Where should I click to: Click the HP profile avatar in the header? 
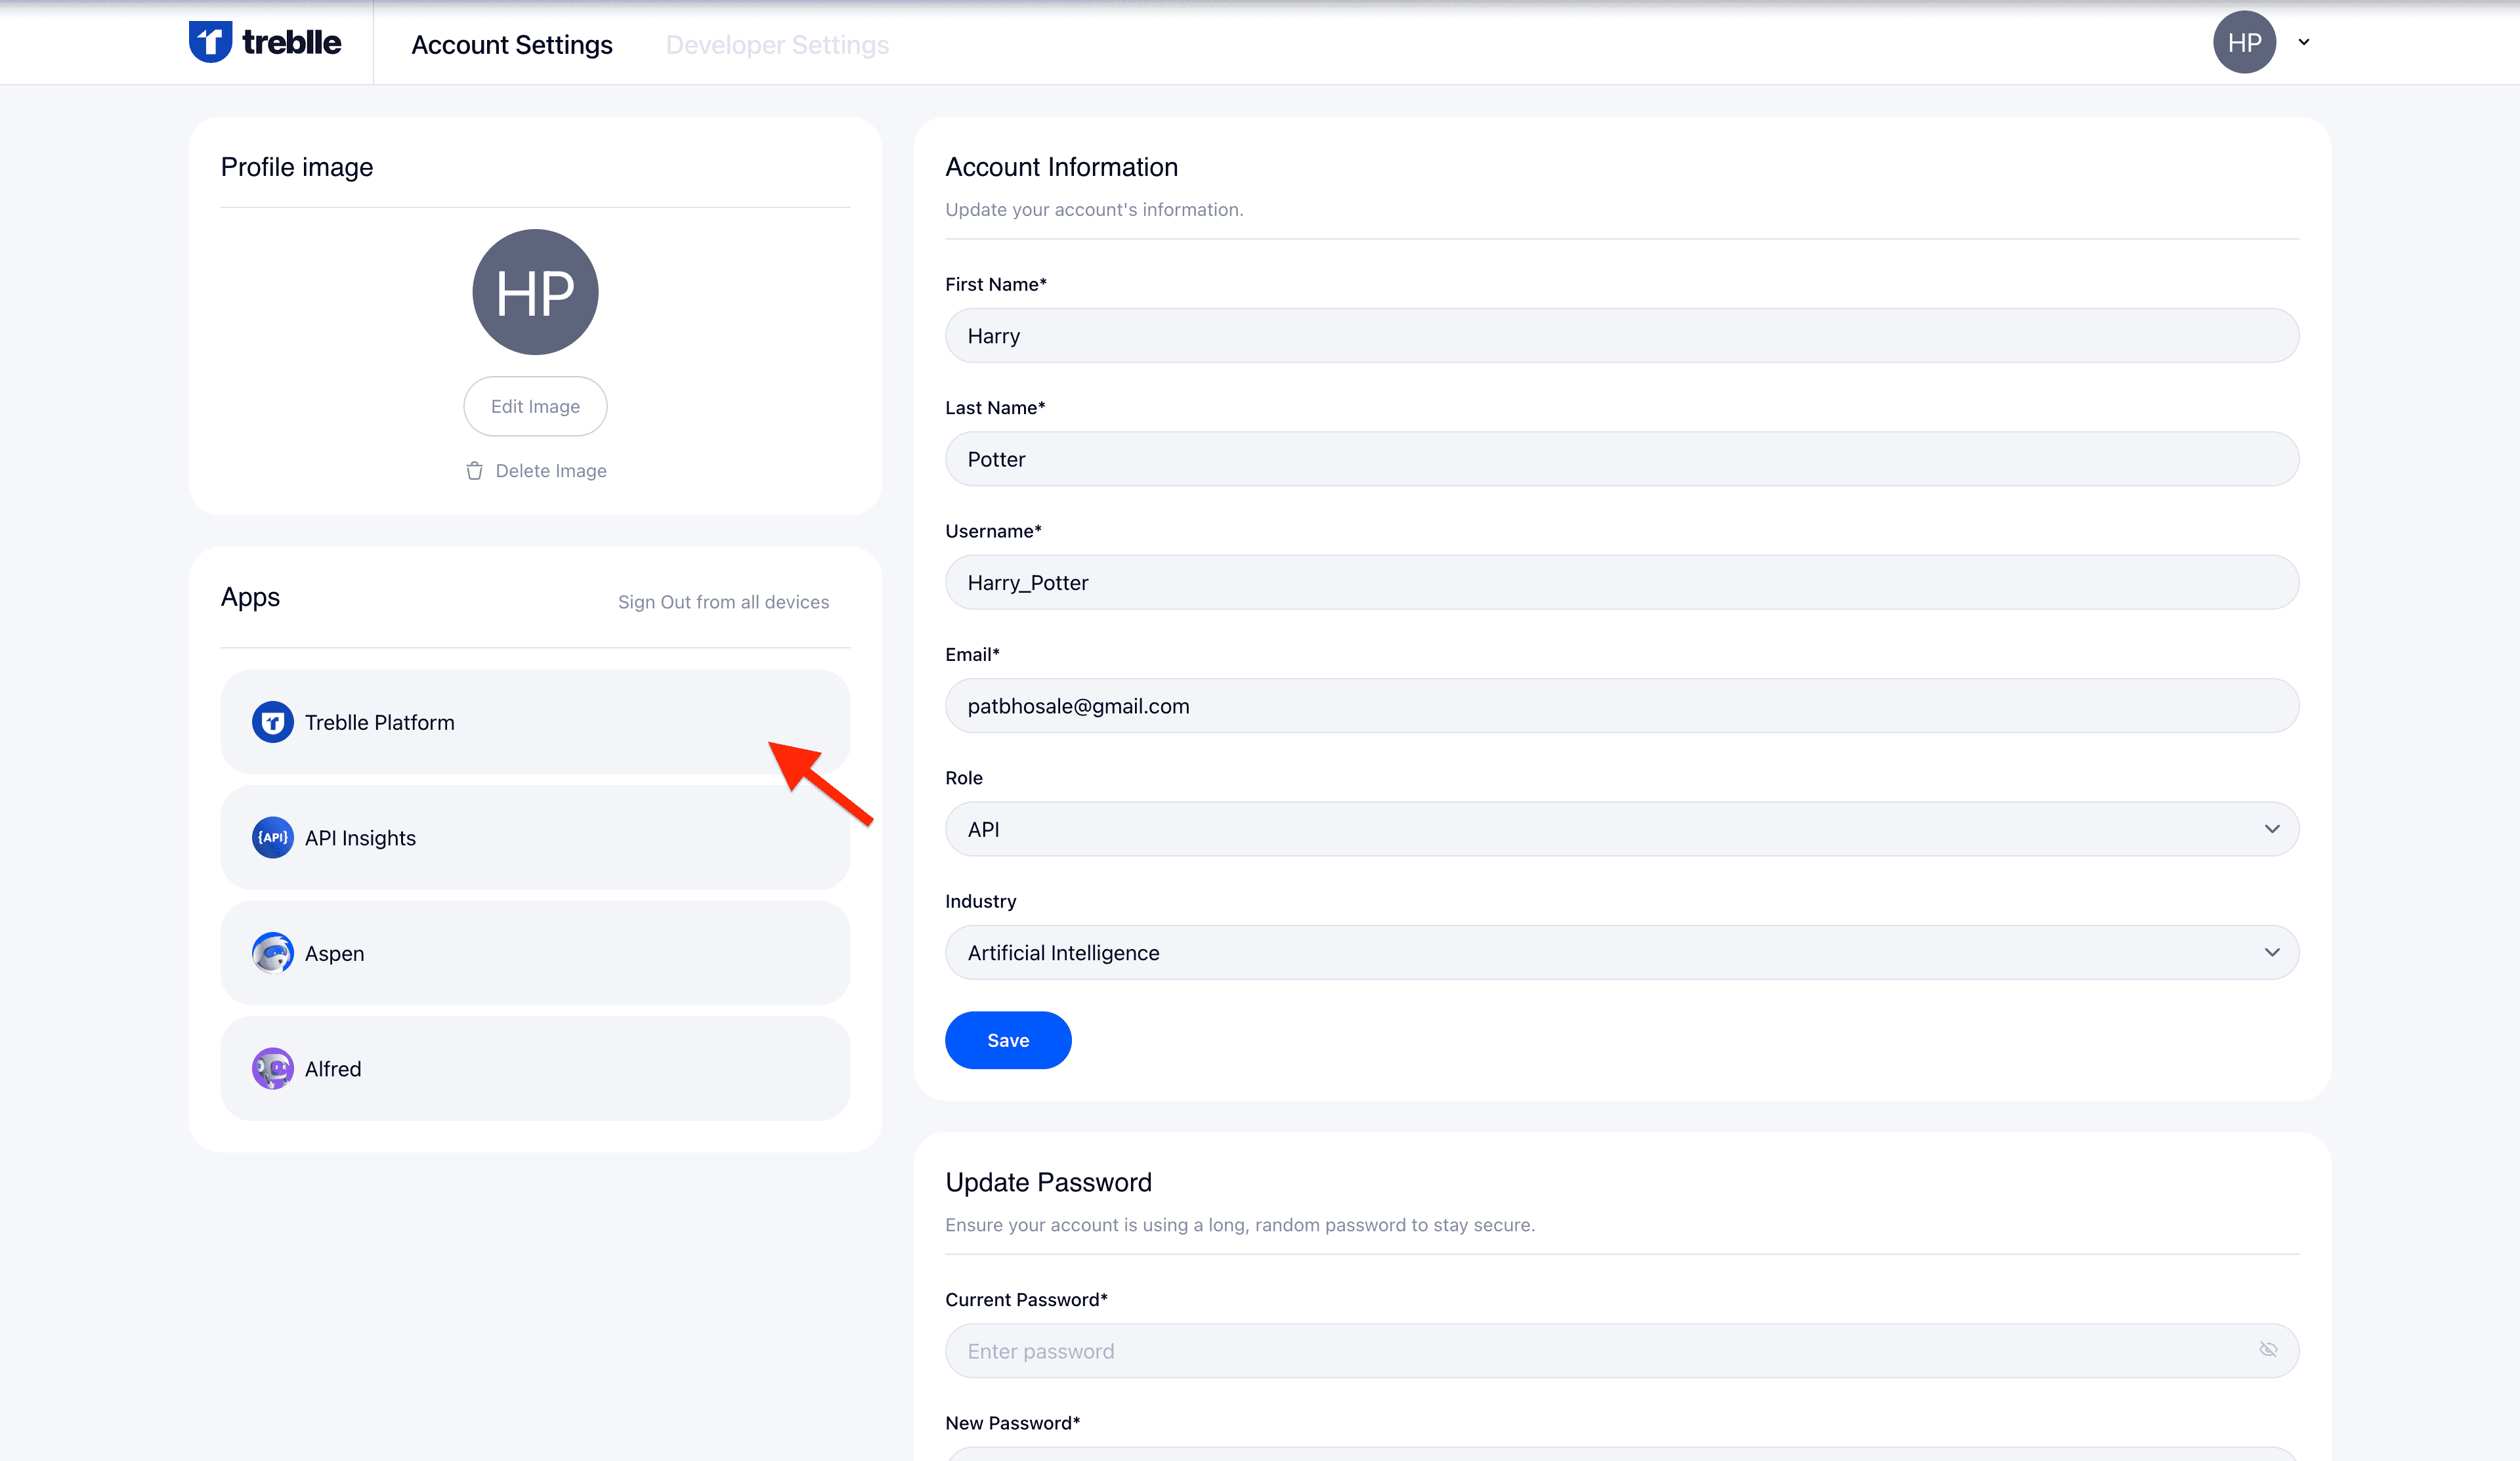point(2245,42)
